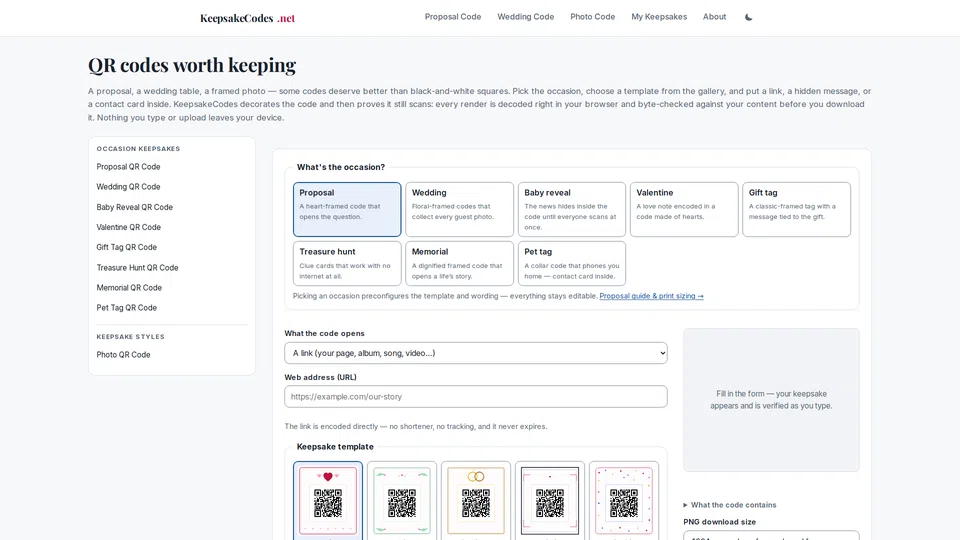The image size is (960, 540).
Task: Open the PNG download size dropdown
Action: [x=771, y=536]
